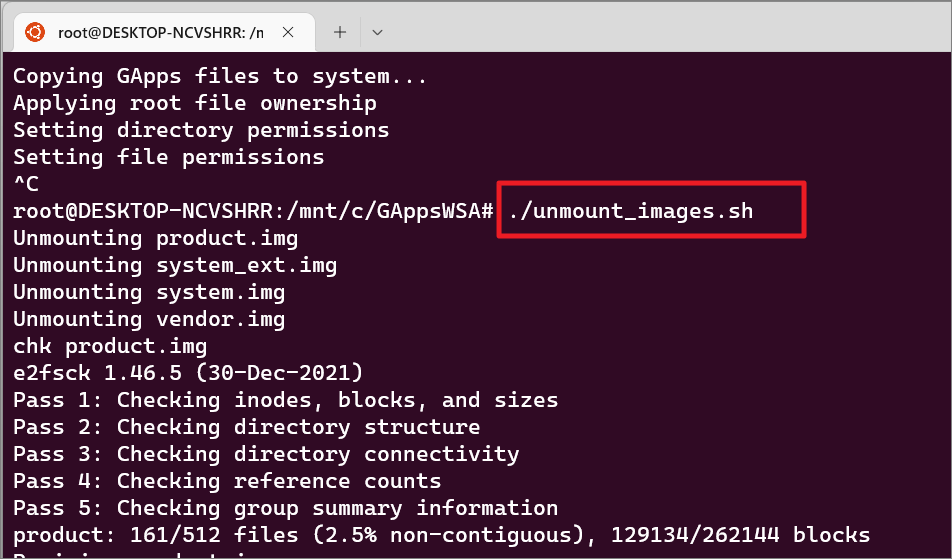
Task: Click the root@DESKTOP-NCVSHRR:/mnt/c/GAppsWSA# prompt
Action: pyautogui.click(x=253, y=211)
